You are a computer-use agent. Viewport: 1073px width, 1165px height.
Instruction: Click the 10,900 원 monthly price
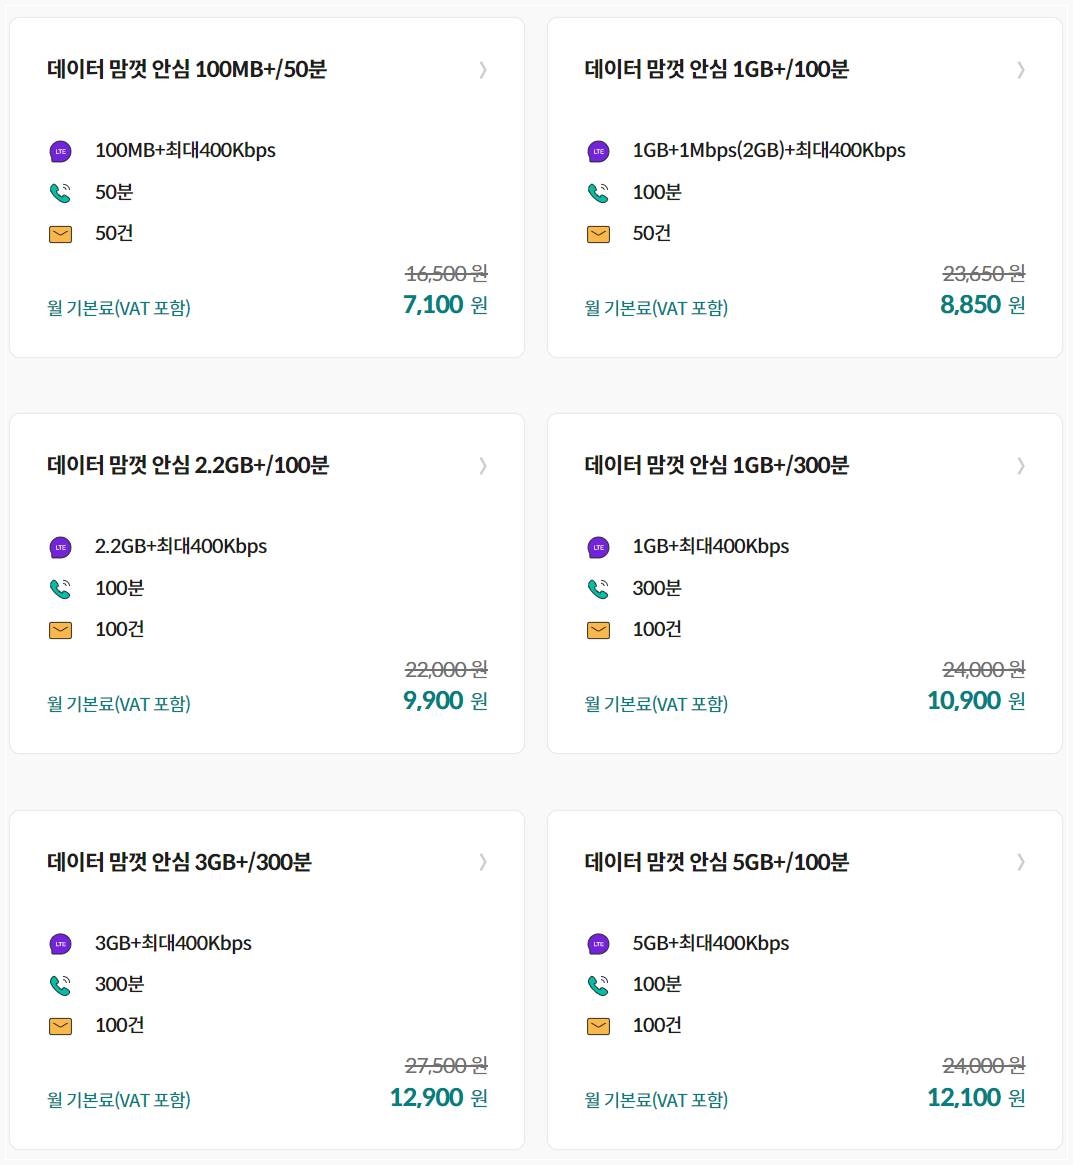976,701
